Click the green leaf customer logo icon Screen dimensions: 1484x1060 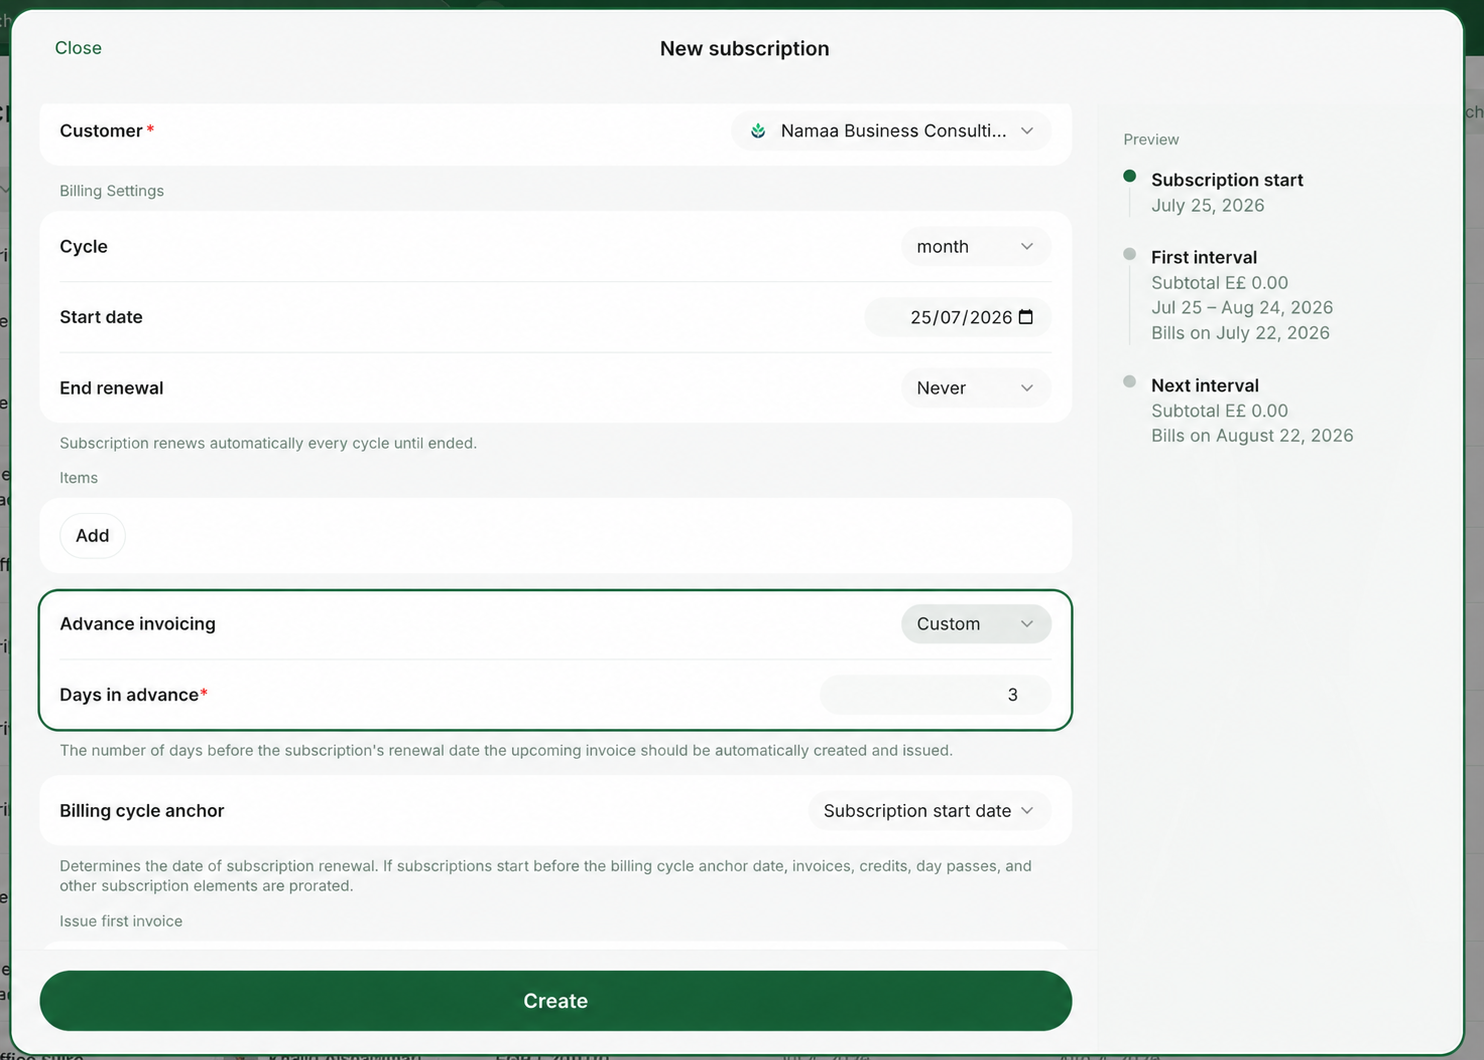pyautogui.click(x=758, y=131)
